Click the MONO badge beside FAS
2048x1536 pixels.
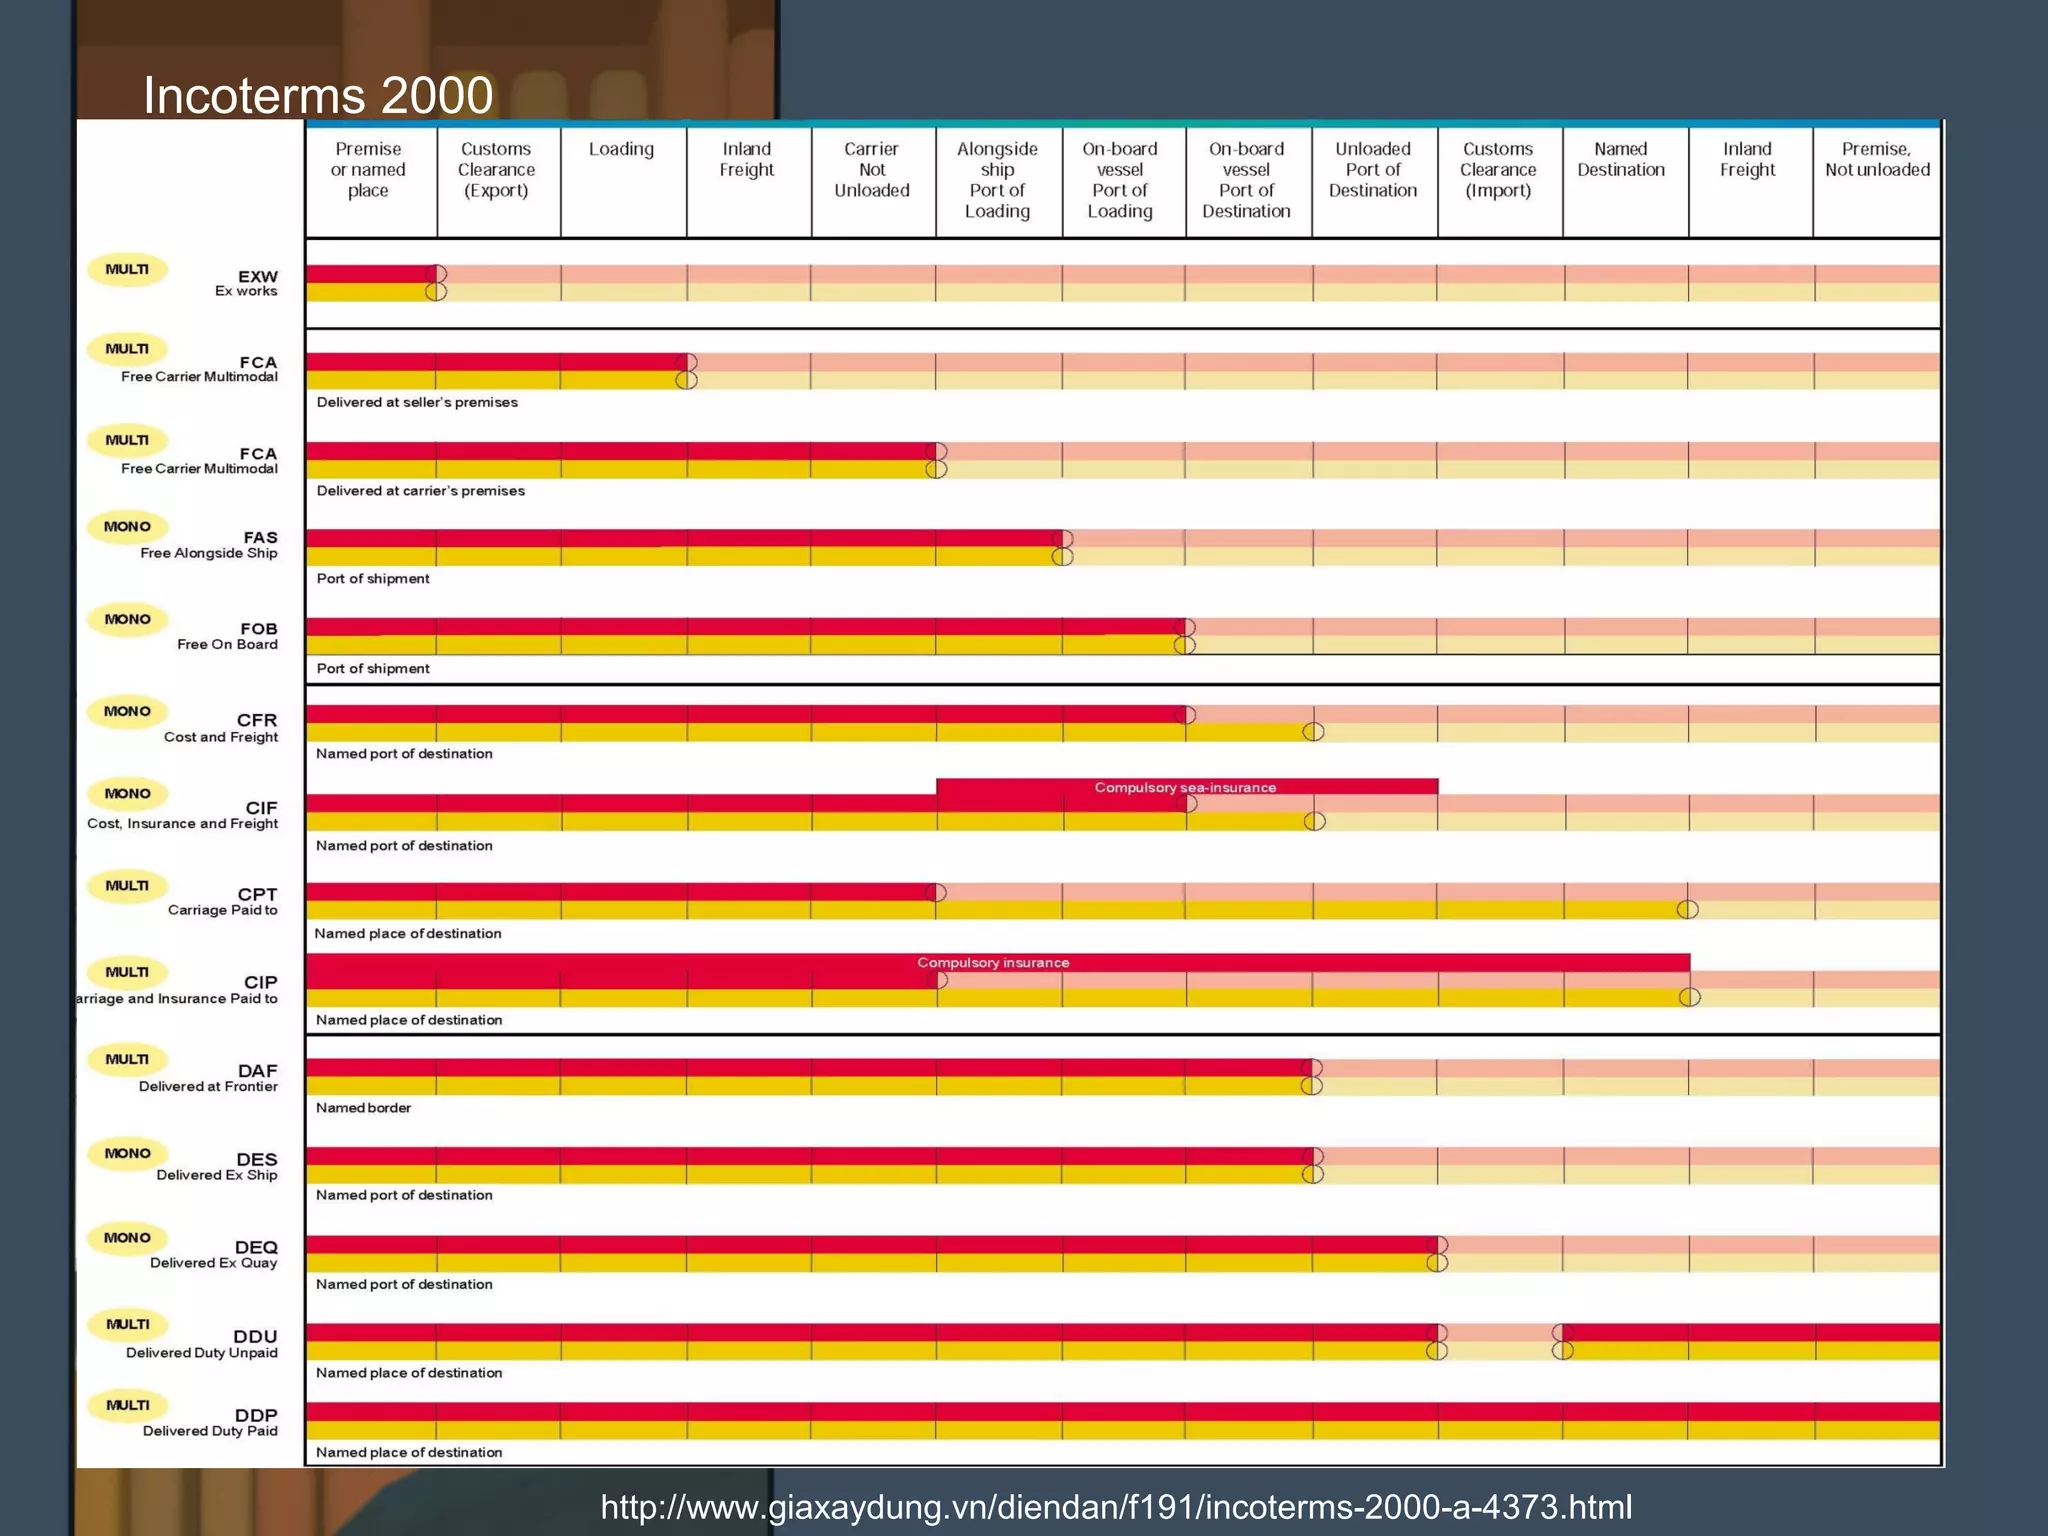tap(127, 526)
